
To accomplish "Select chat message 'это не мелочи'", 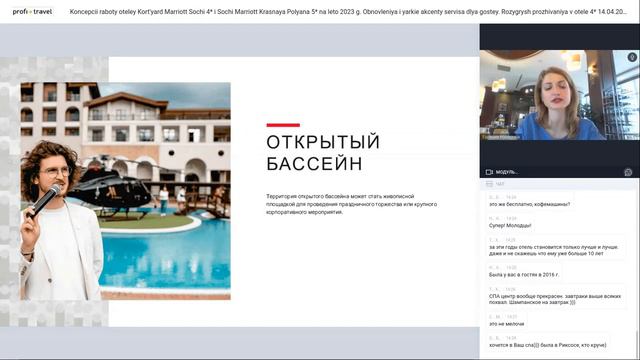I will (507, 324).
